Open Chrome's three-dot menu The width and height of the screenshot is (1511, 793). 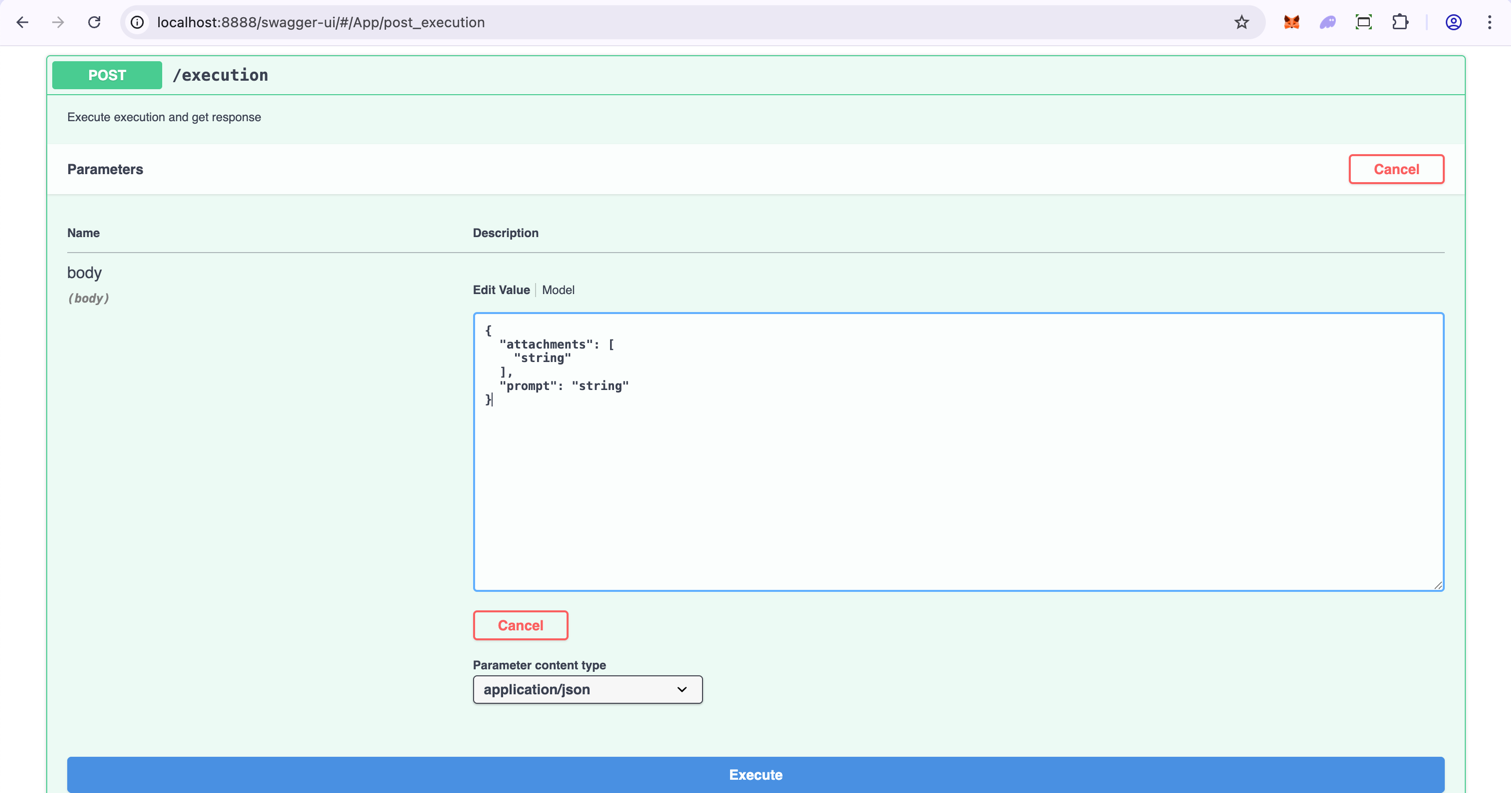click(1489, 22)
